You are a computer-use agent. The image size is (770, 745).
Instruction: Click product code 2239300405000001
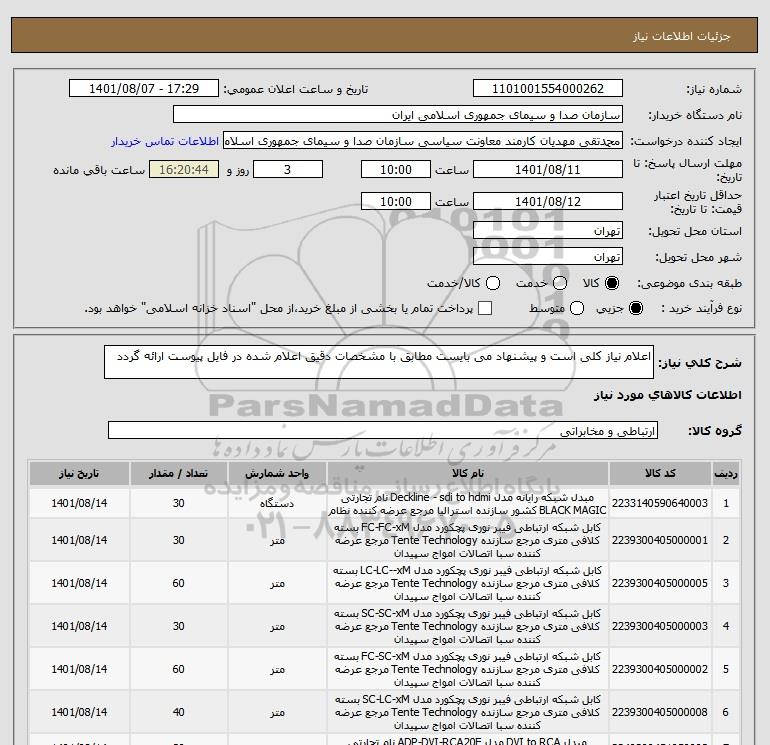pyautogui.click(x=660, y=540)
